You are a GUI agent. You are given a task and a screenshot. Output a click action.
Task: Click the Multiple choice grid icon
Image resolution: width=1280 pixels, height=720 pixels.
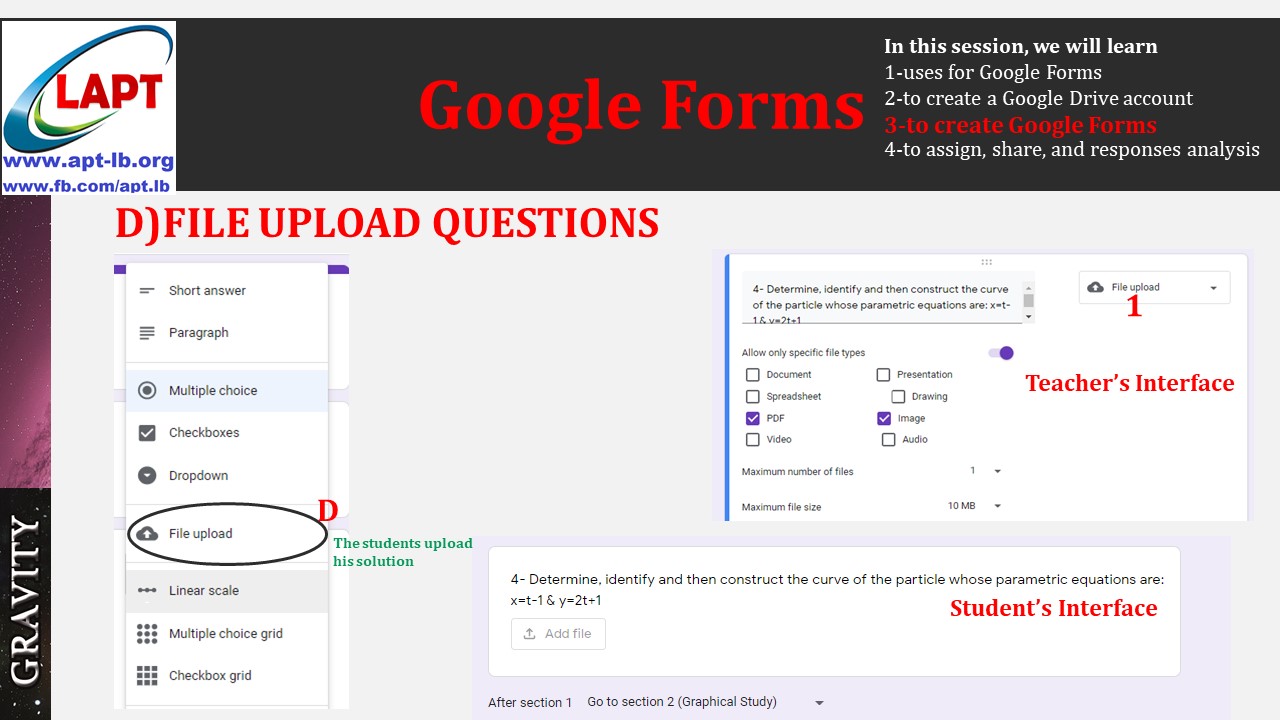point(145,633)
